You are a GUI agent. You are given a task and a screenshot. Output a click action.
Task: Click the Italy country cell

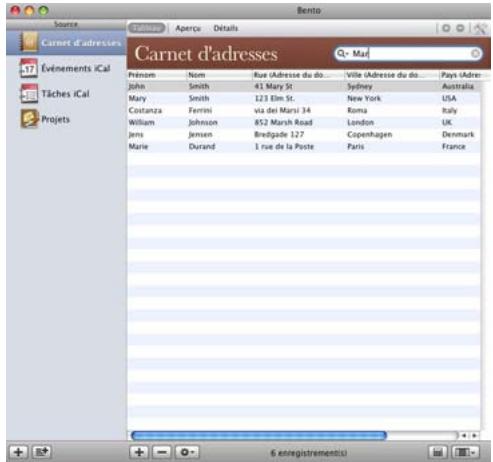(449, 110)
